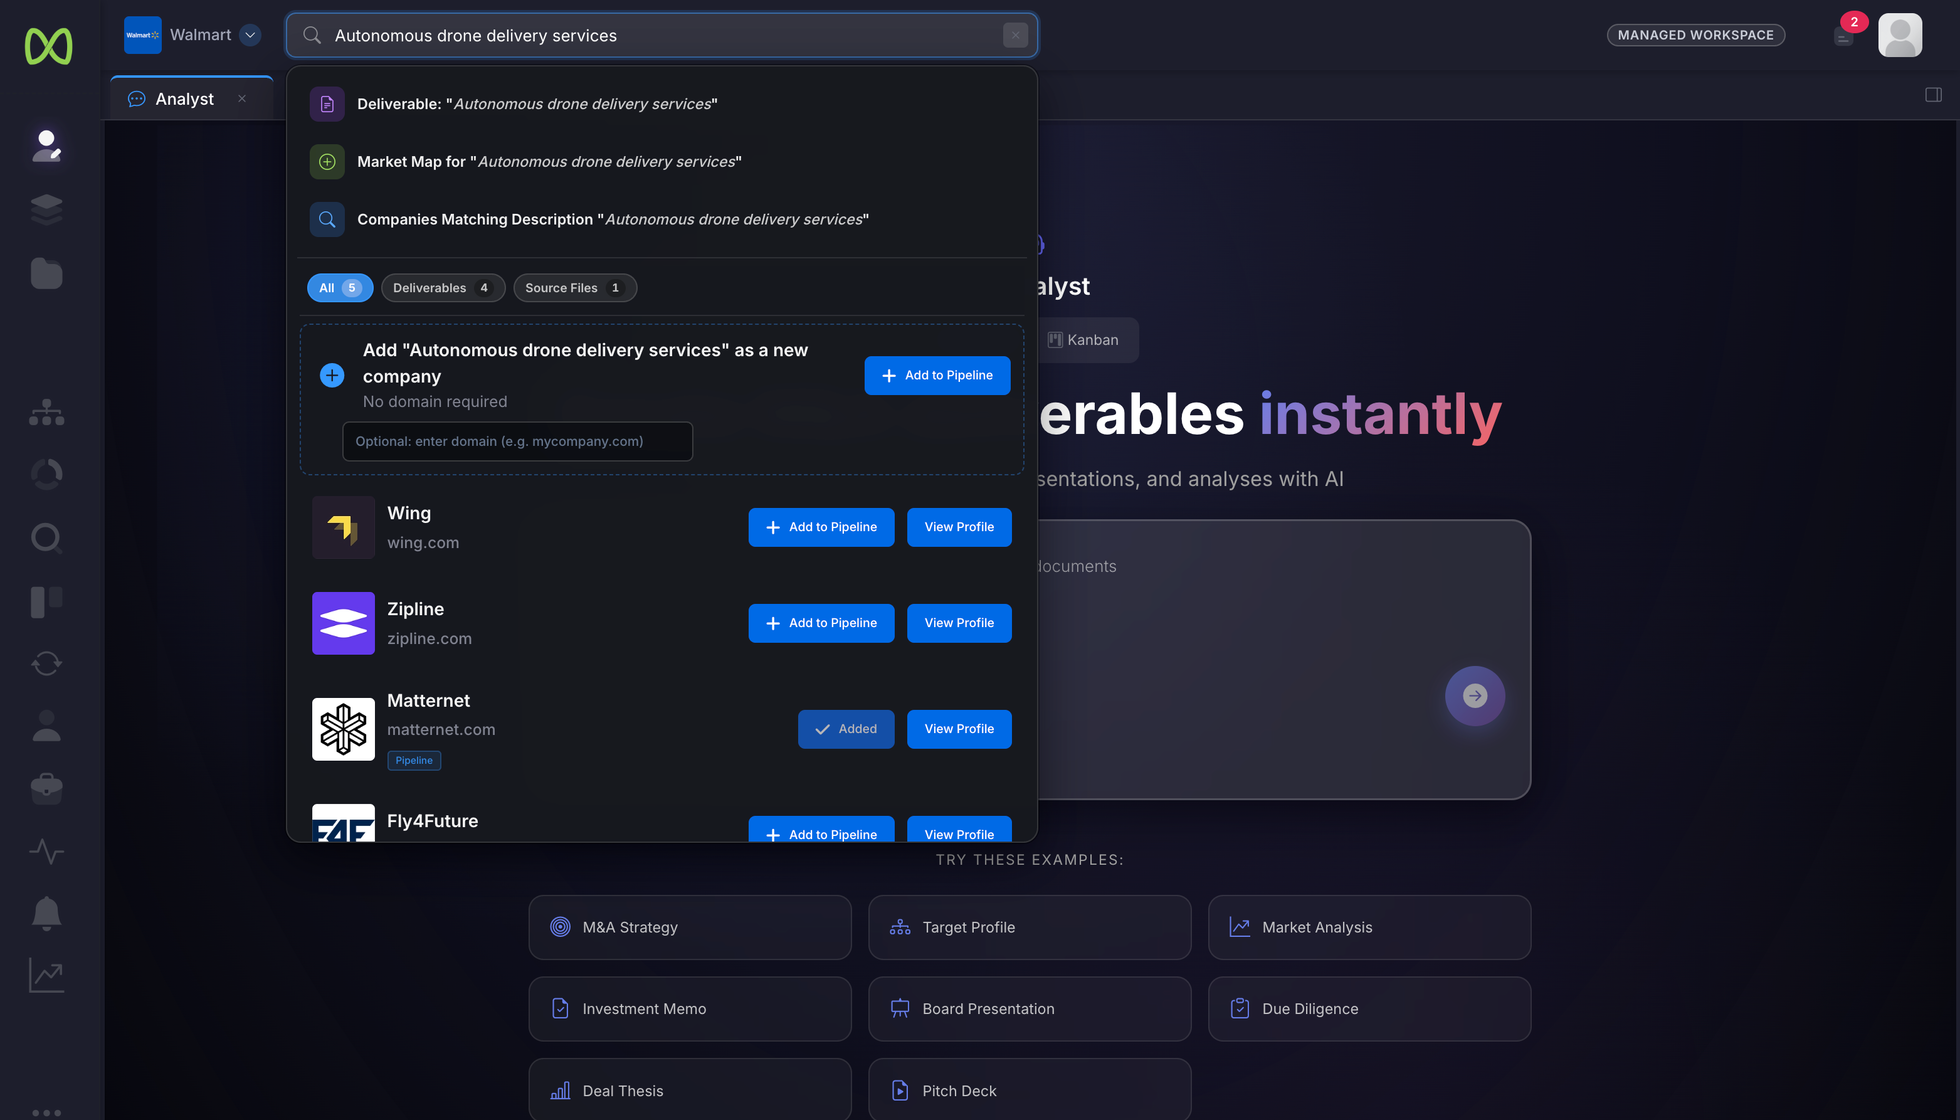Toggle Matternet's Added pipeline status

click(x=846, y=730)
